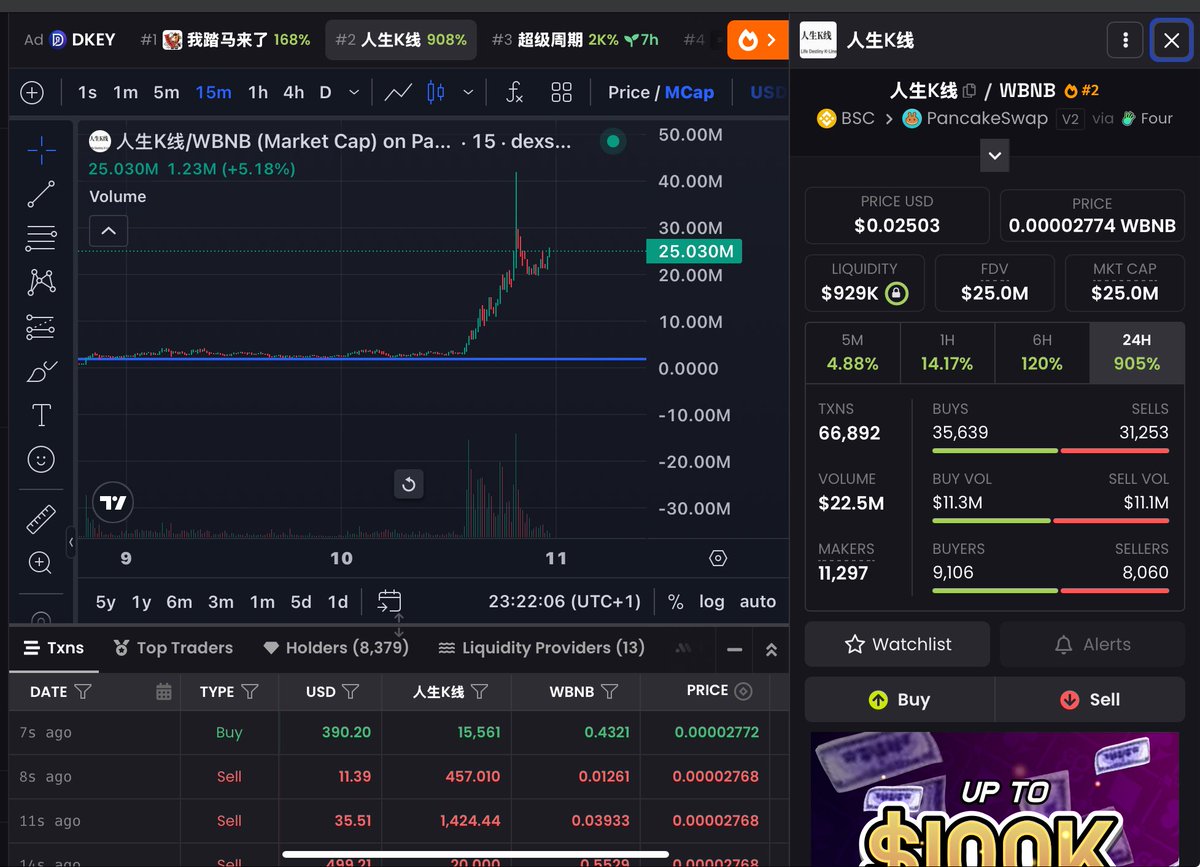Open the line chart style icon
The image size is (1200, 867).
tap(398, 93)
